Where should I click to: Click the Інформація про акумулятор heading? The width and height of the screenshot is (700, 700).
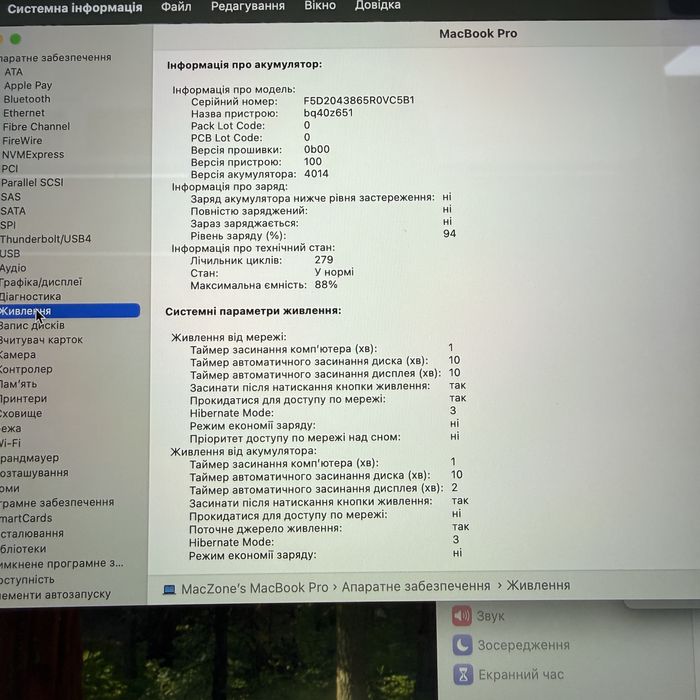coord(244,64)
